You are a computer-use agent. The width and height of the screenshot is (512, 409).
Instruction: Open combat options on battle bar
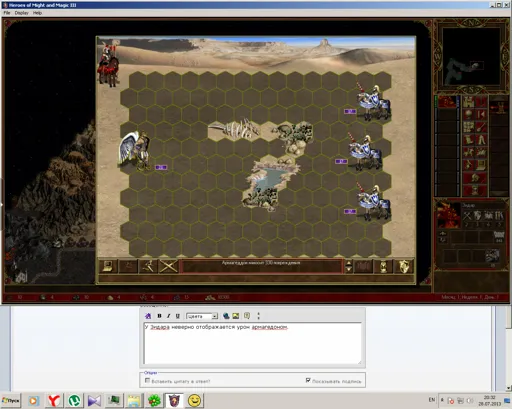[108, 266]
